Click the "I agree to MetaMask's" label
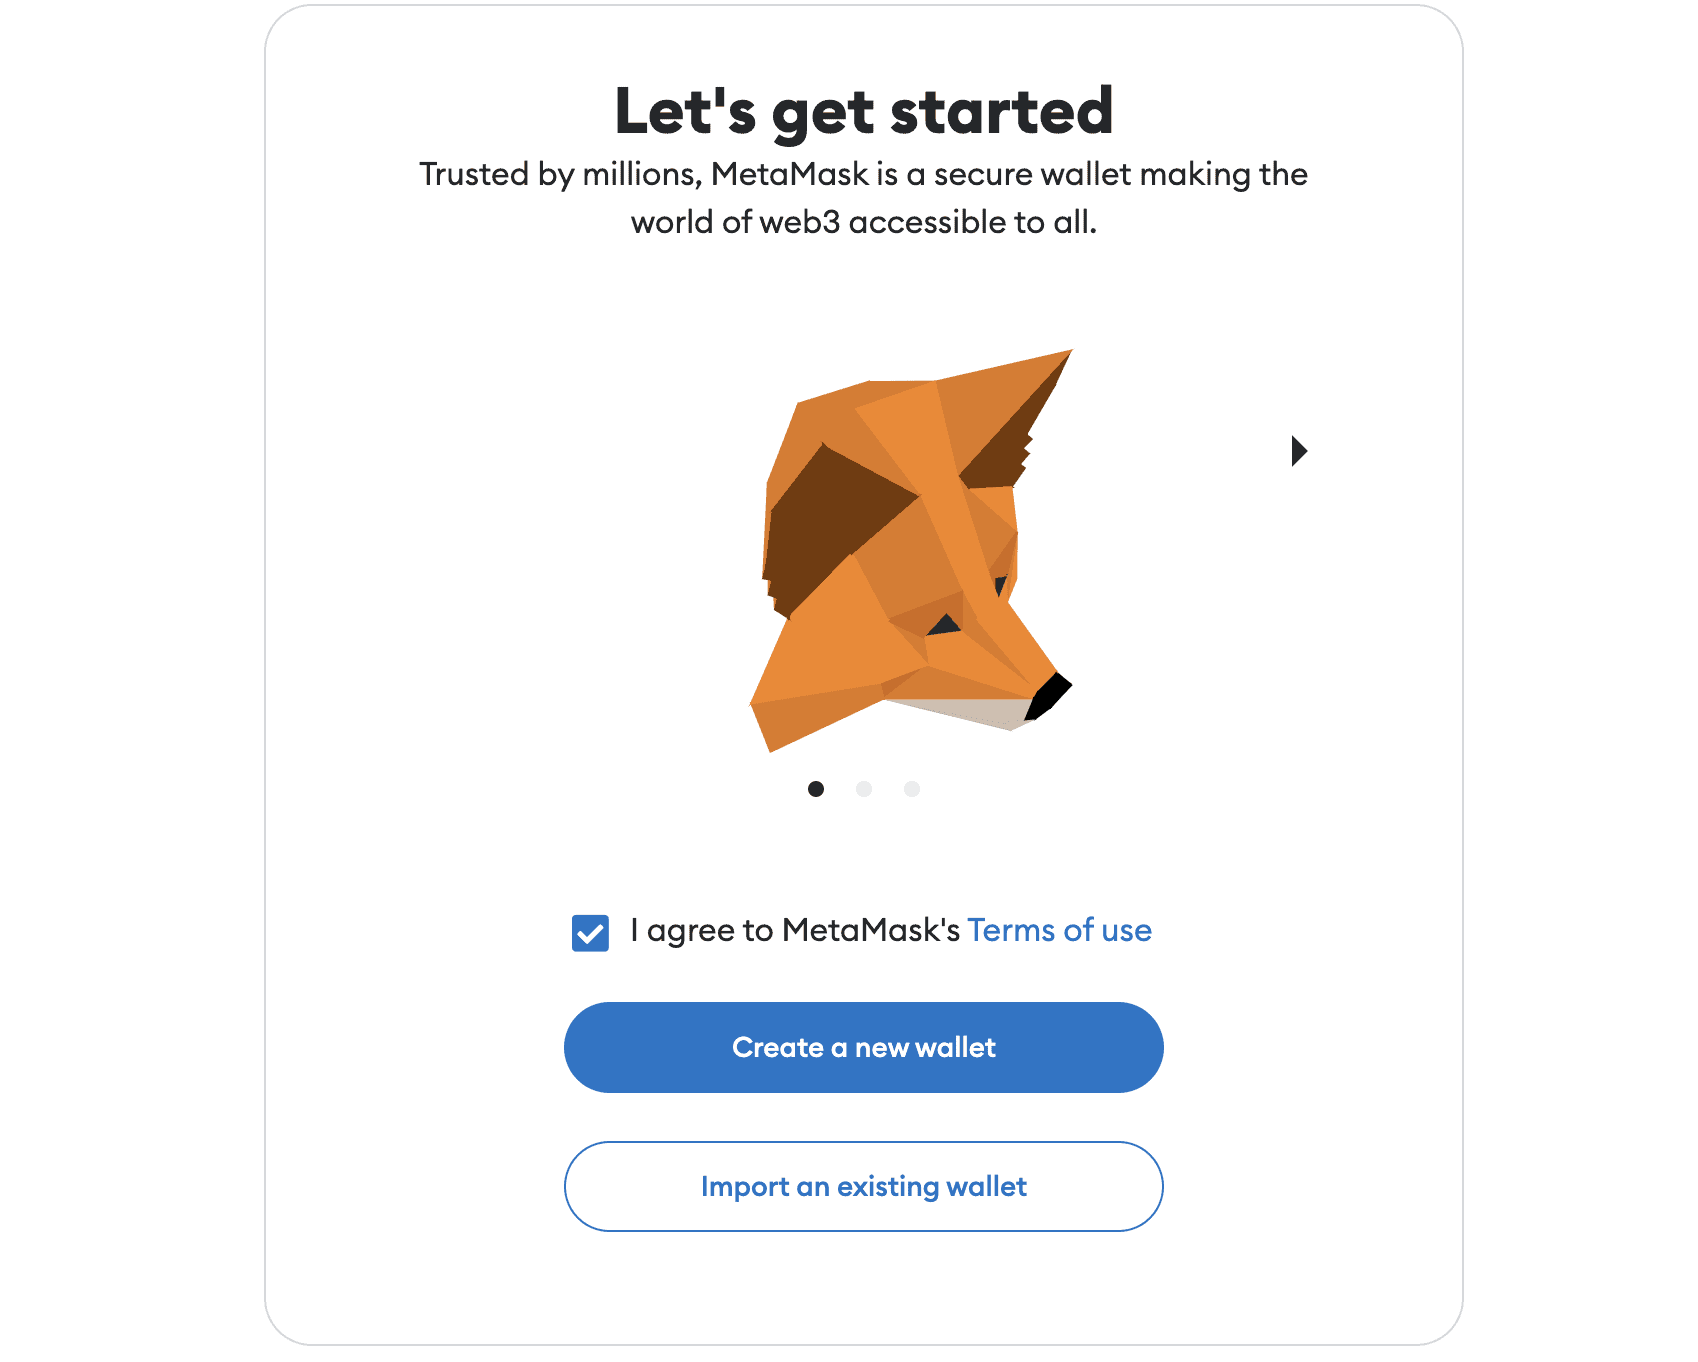Screen dimensions: 1698x1362 point(795,930)
